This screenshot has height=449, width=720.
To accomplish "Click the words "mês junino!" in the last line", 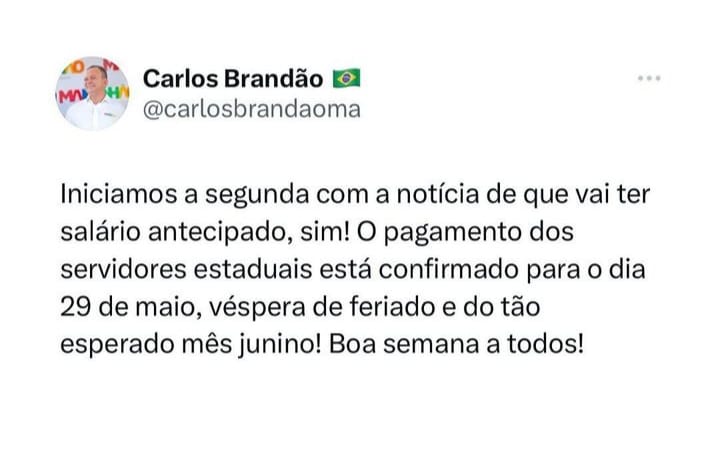I will coord(252,345).
